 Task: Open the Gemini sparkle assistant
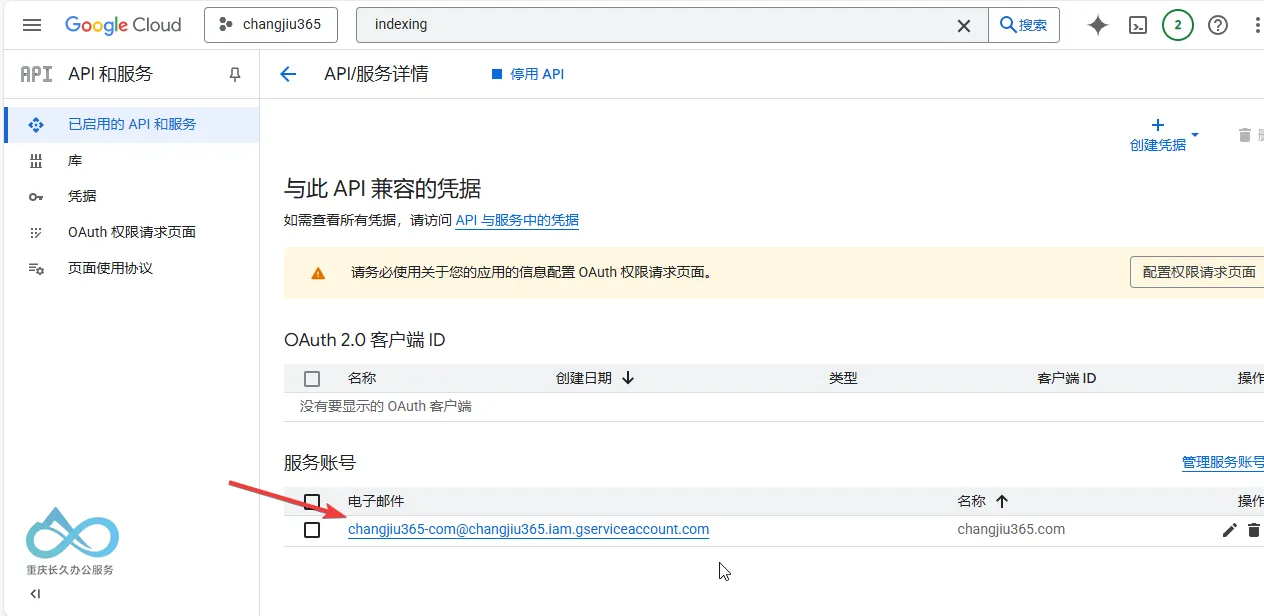click(1098, 25)
